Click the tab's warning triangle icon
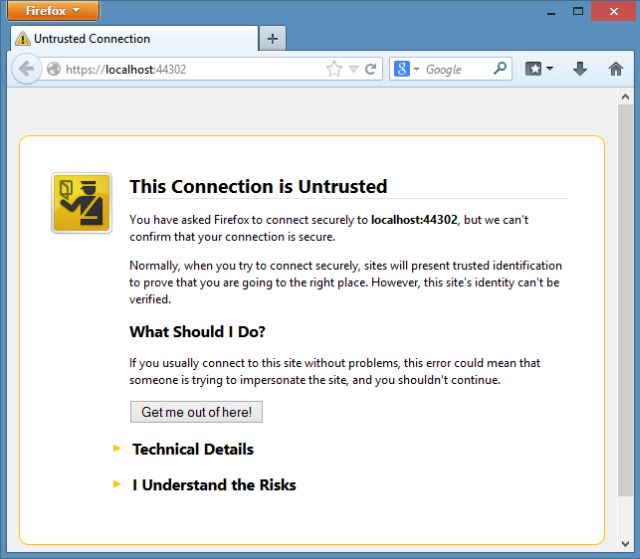Viewport: 640px width, 559px height. 22,39
